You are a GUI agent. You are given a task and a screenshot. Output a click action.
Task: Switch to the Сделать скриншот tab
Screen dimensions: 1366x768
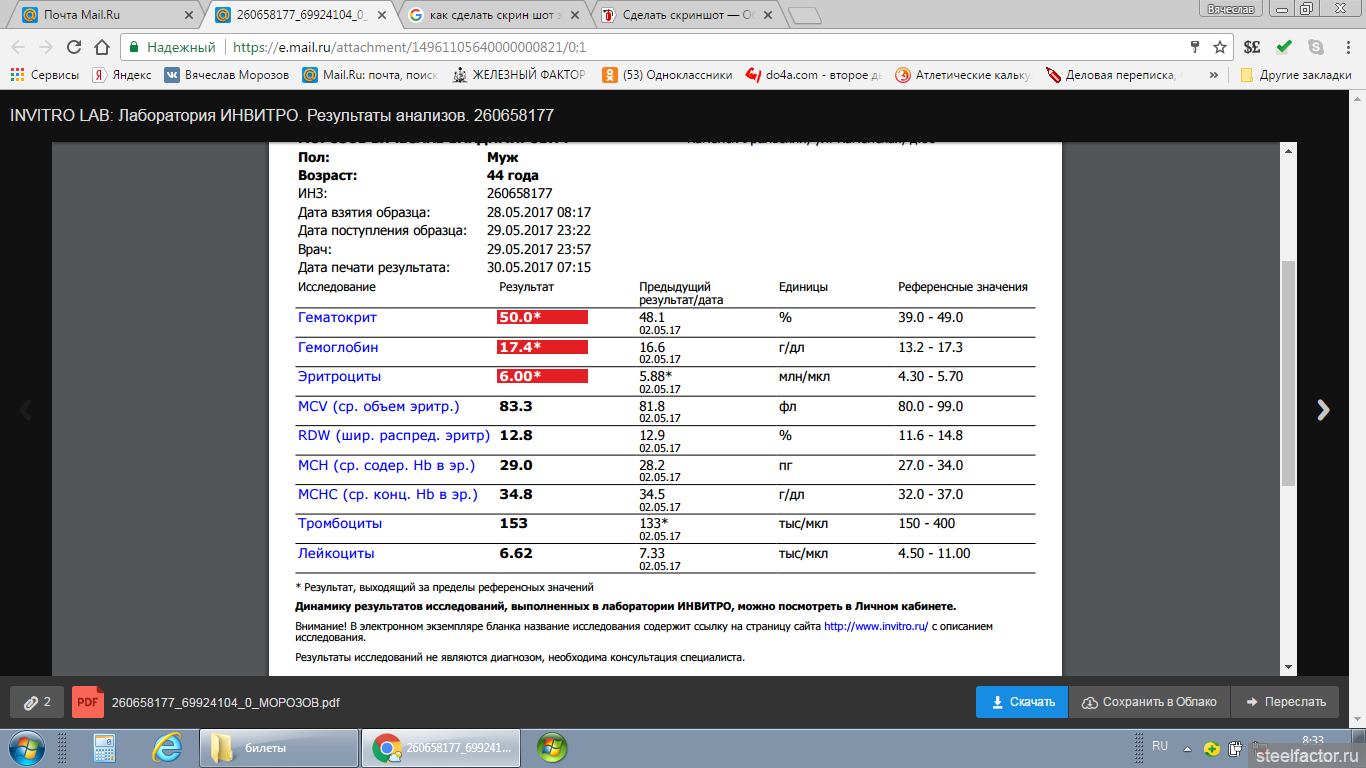click(x=686, y=15)
